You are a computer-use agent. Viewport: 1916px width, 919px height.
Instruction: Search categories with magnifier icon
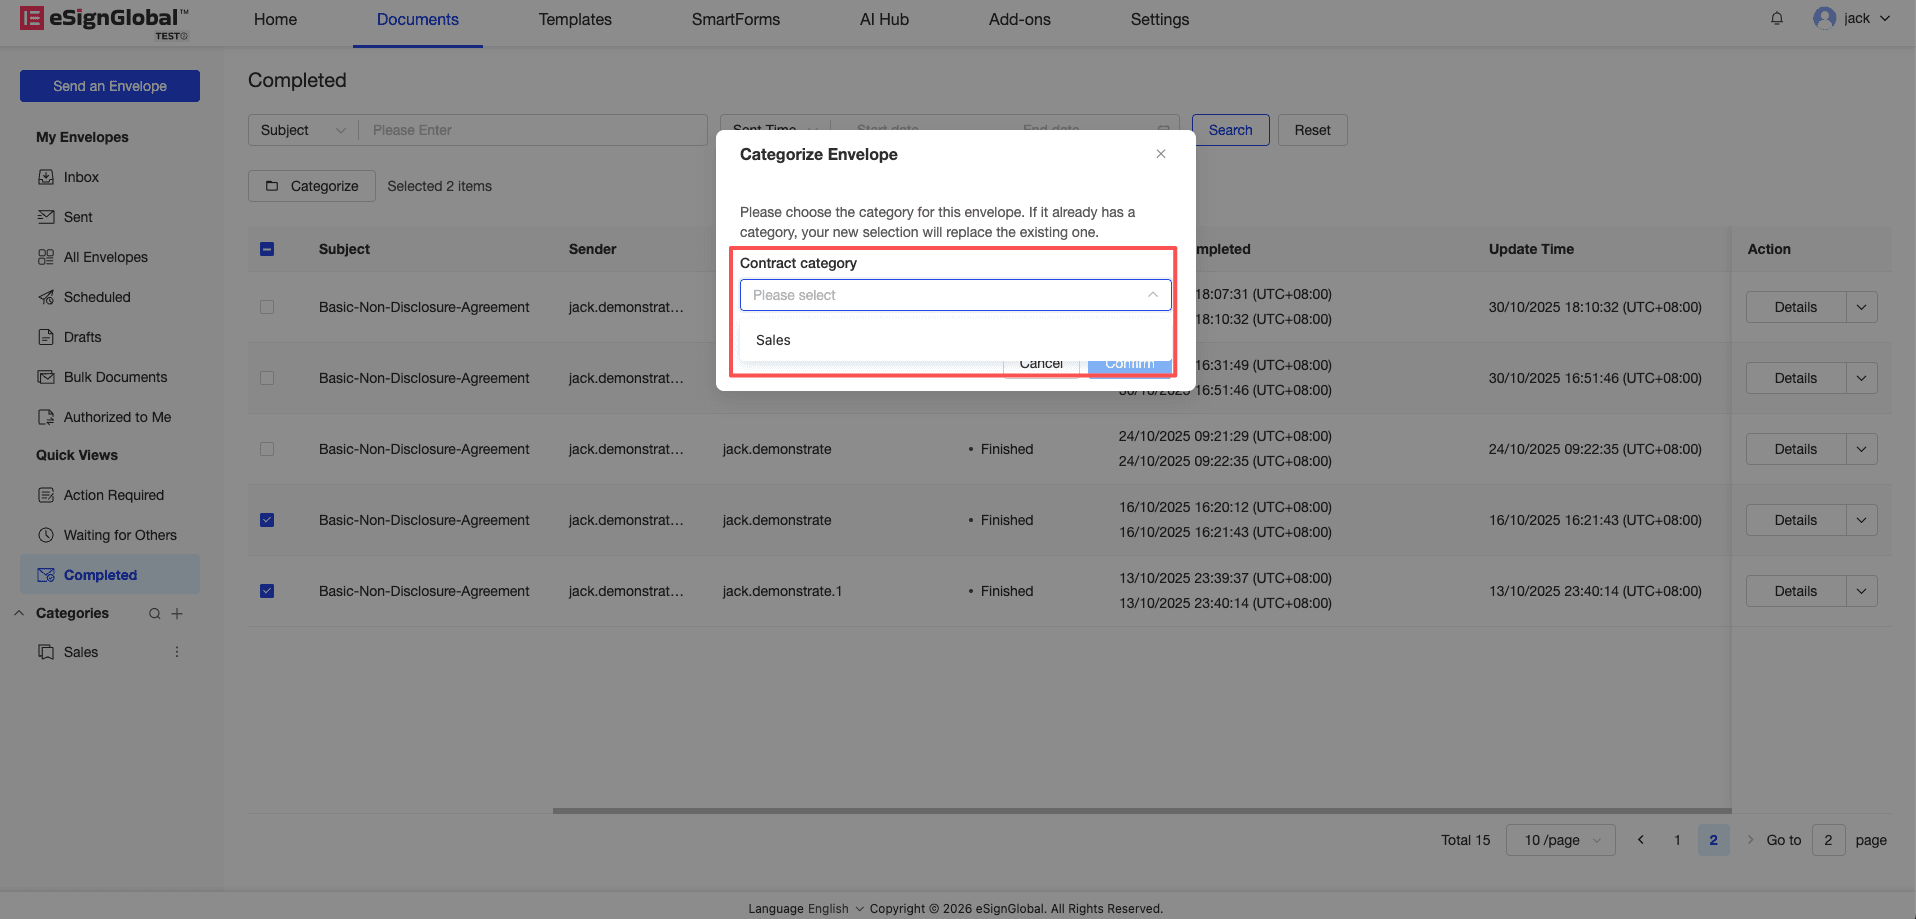tap(154, 614)
